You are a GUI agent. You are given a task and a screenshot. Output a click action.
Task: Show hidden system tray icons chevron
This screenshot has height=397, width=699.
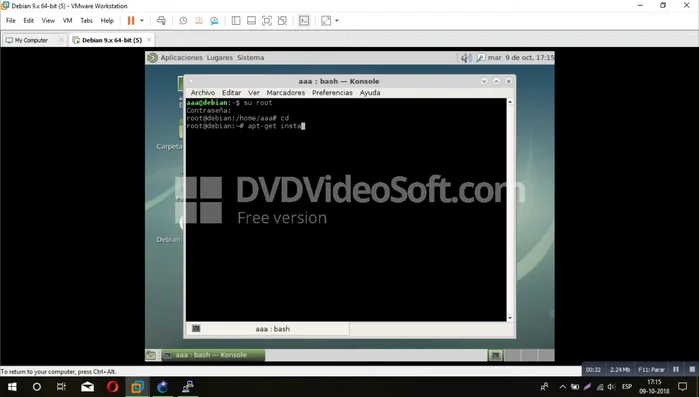click(x=563, y=387)
